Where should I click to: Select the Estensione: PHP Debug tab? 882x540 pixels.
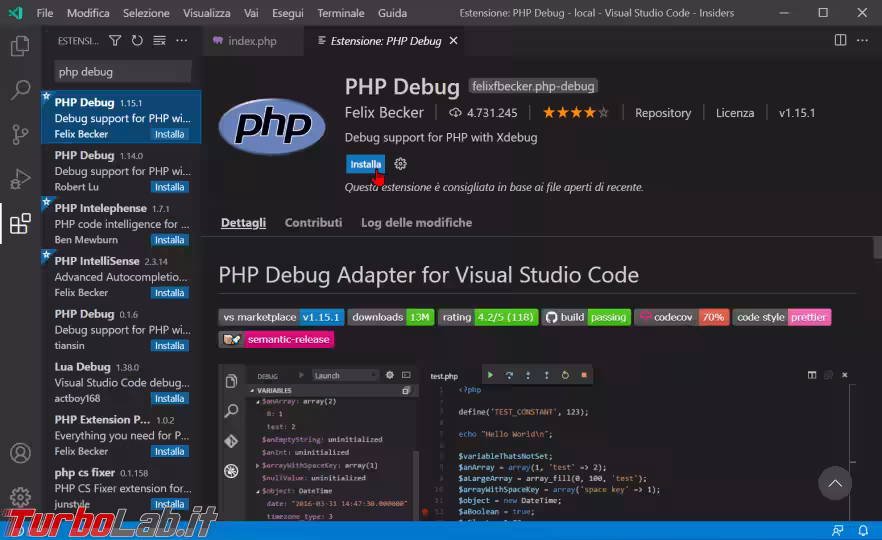386,40
